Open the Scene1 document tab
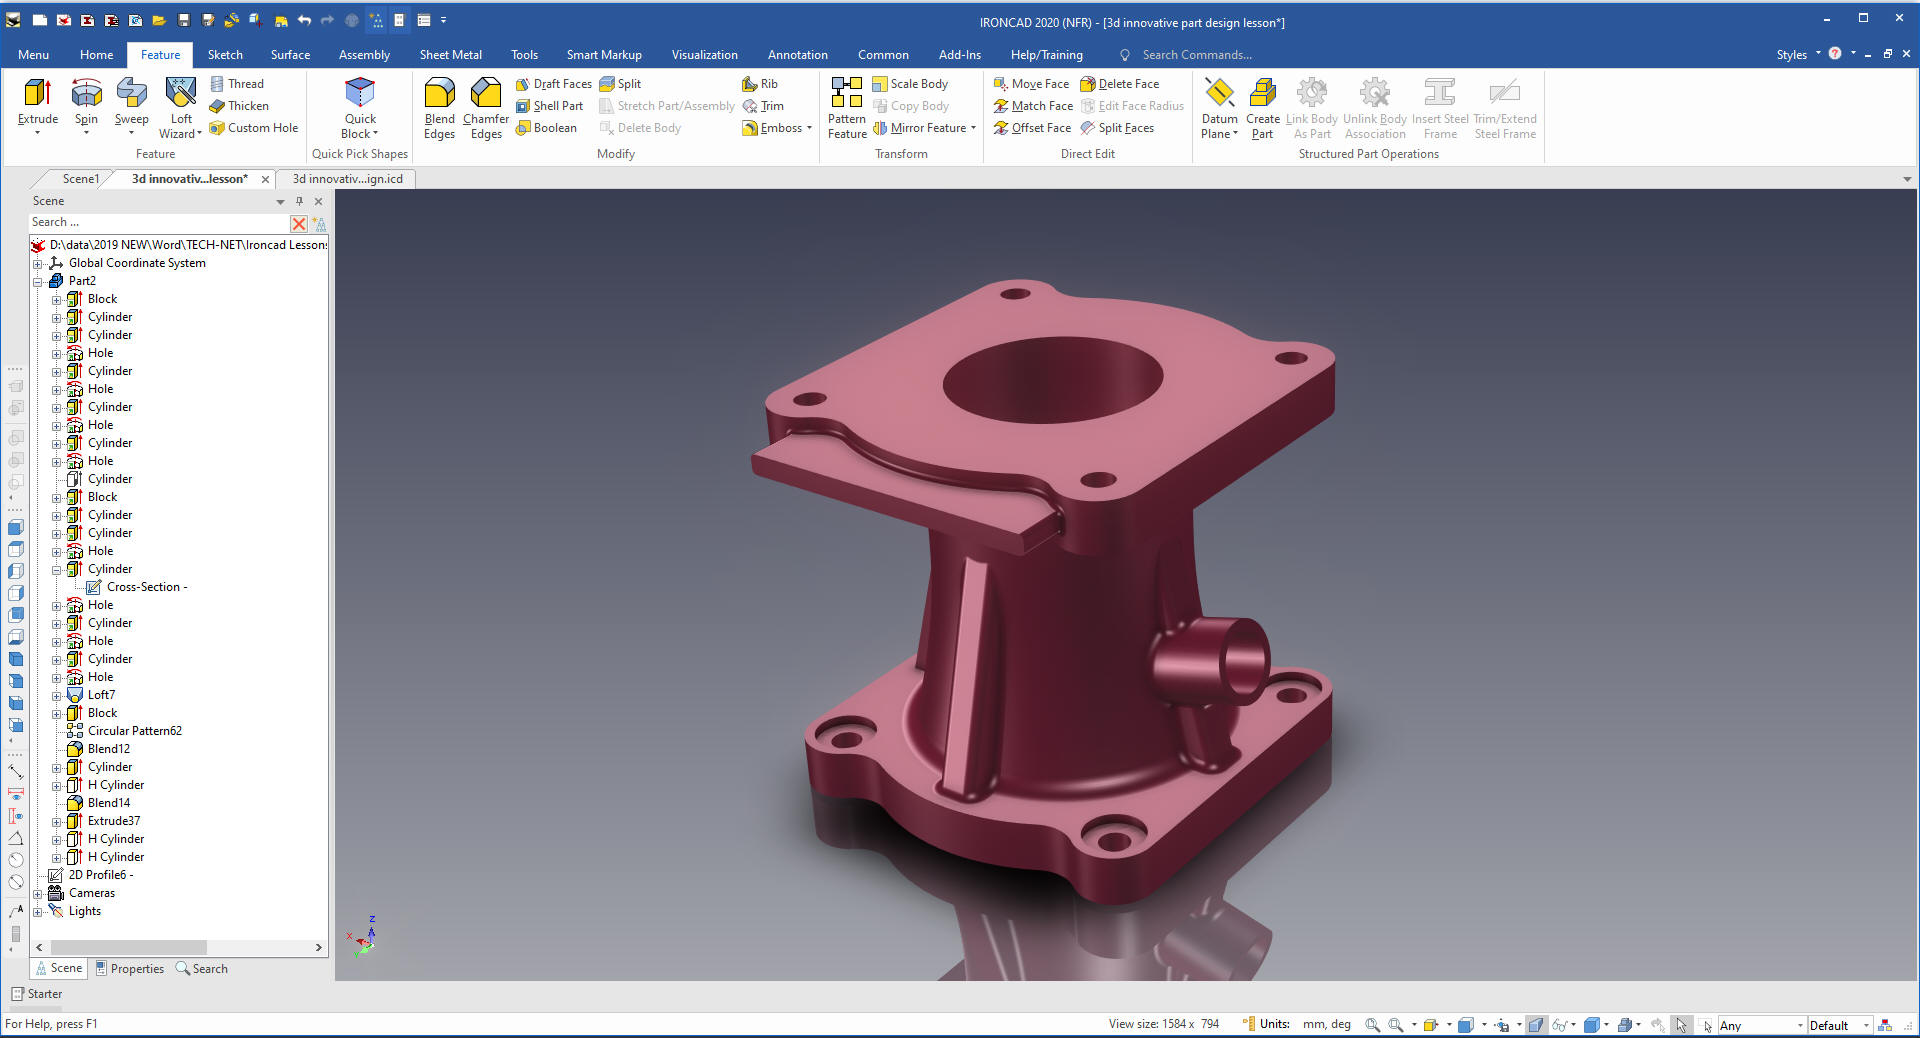The image size is (1920, 1038). pos(80,179)
